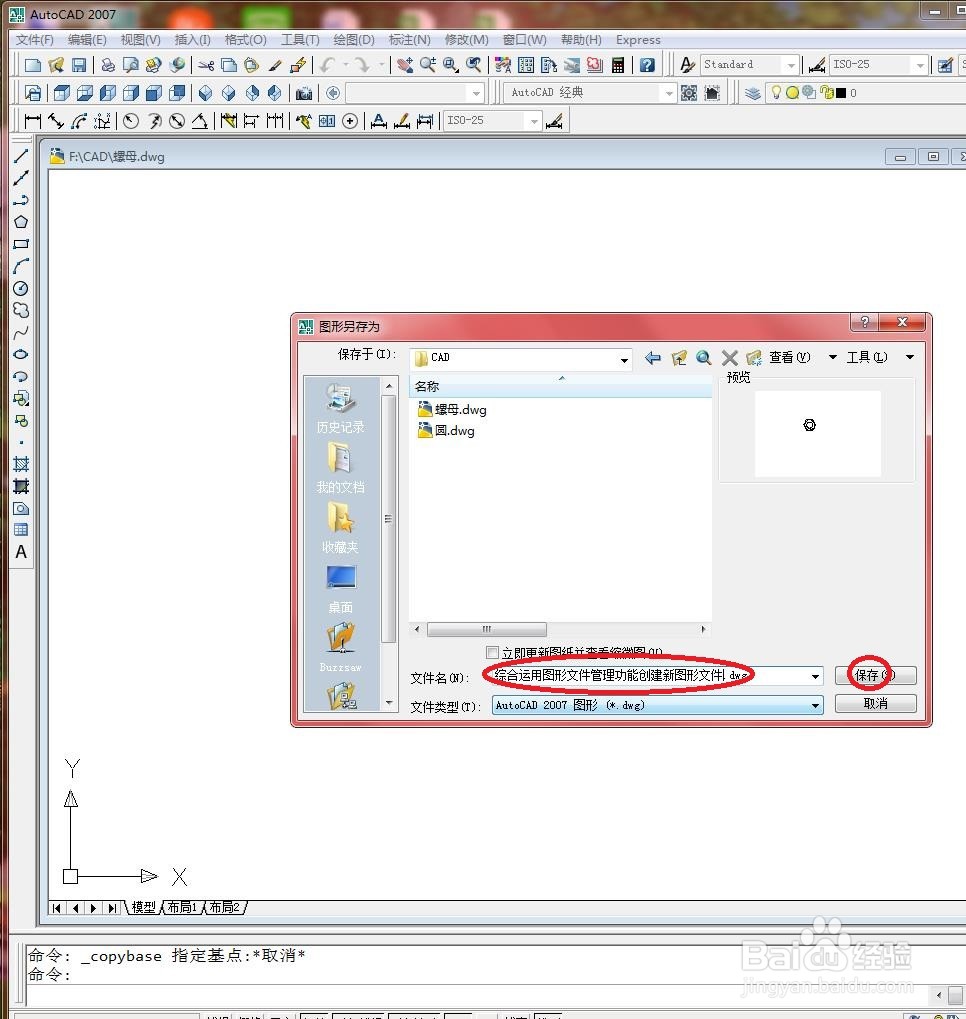Open the 编辑(E) menu

87,40
